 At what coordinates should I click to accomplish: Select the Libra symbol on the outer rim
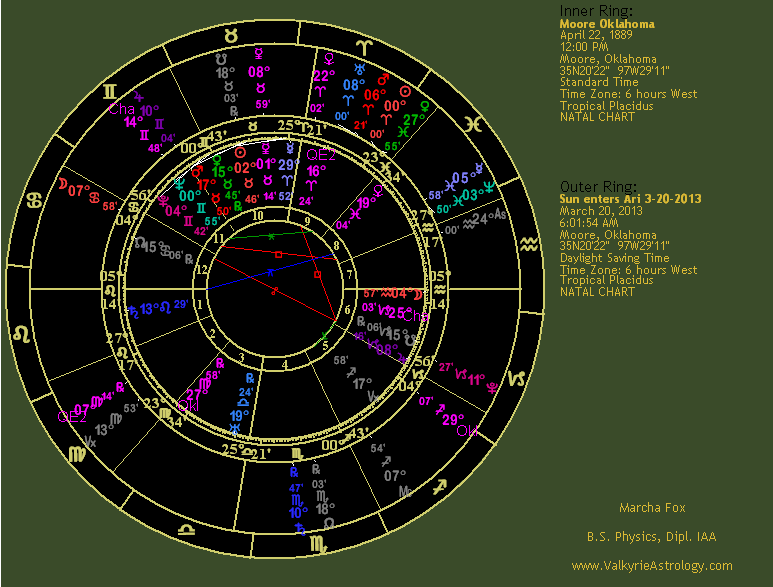182,530
